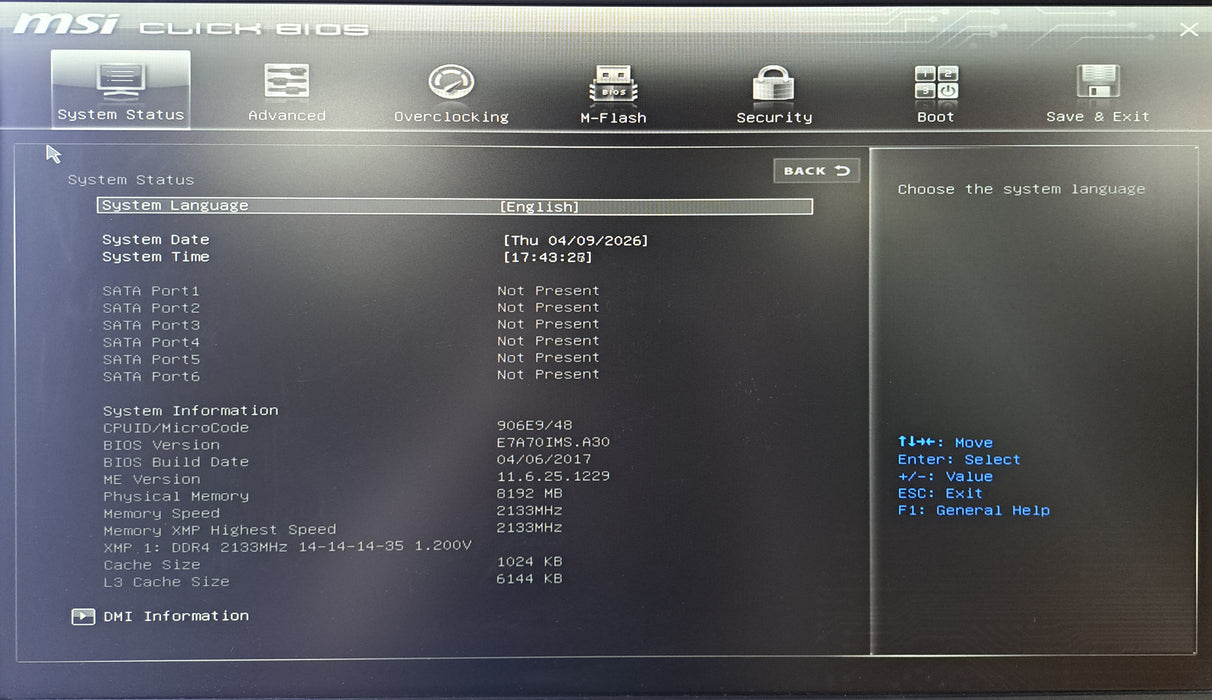Click the 'Choose the system language' help text
This screenshot has height=700, width=1212.
pos(1021,189)
